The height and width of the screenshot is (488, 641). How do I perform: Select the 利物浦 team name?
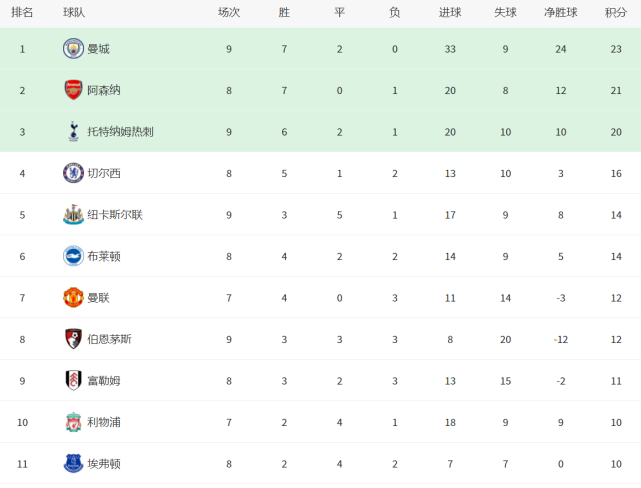point(104,422)
